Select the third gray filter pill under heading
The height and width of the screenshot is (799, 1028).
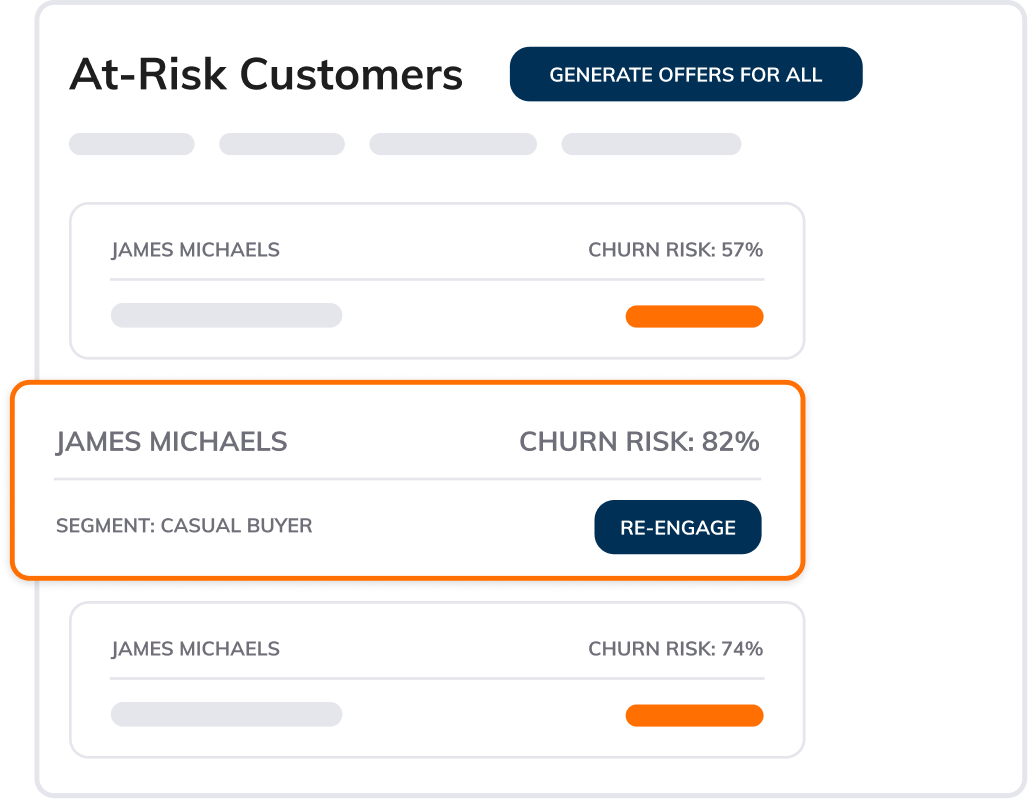pyautogui.click(x=452, y=144)
